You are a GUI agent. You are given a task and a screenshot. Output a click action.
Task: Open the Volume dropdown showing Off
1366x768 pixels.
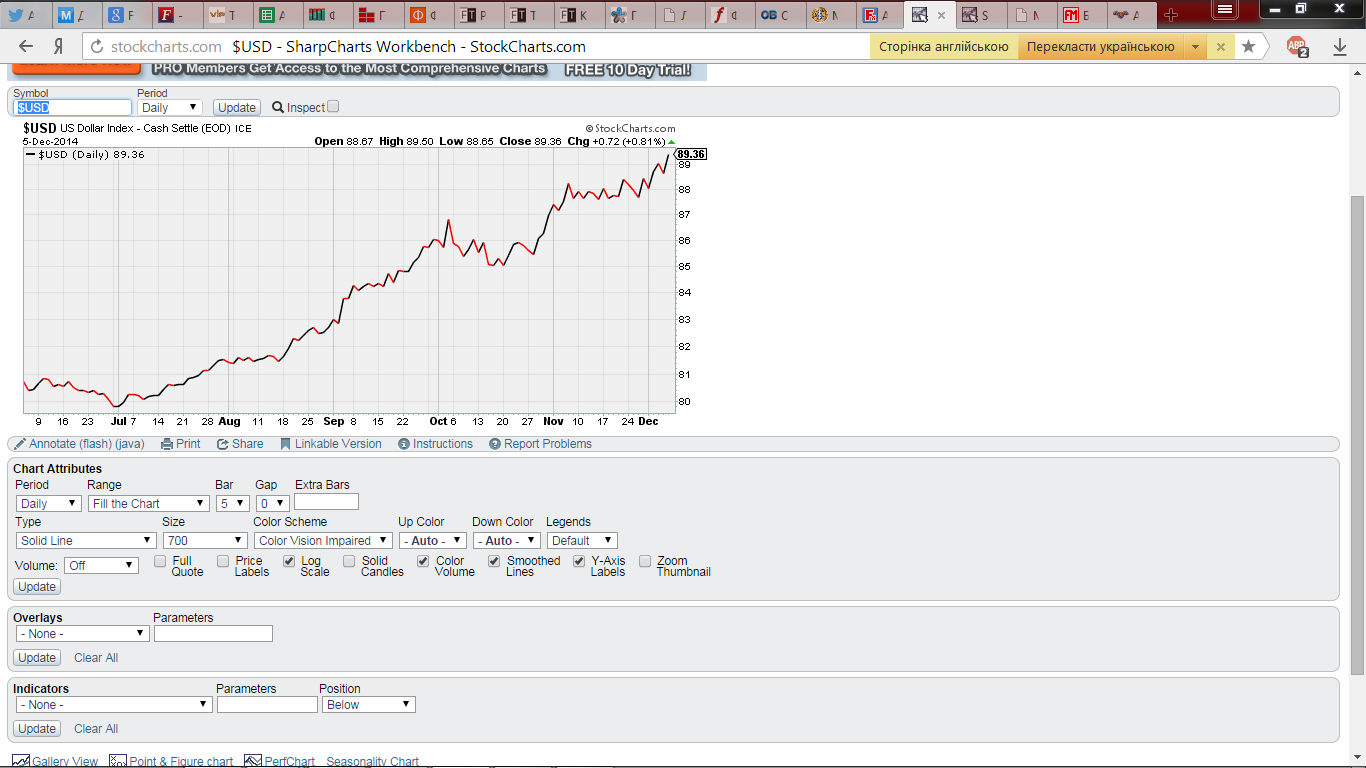click(101, 566)
